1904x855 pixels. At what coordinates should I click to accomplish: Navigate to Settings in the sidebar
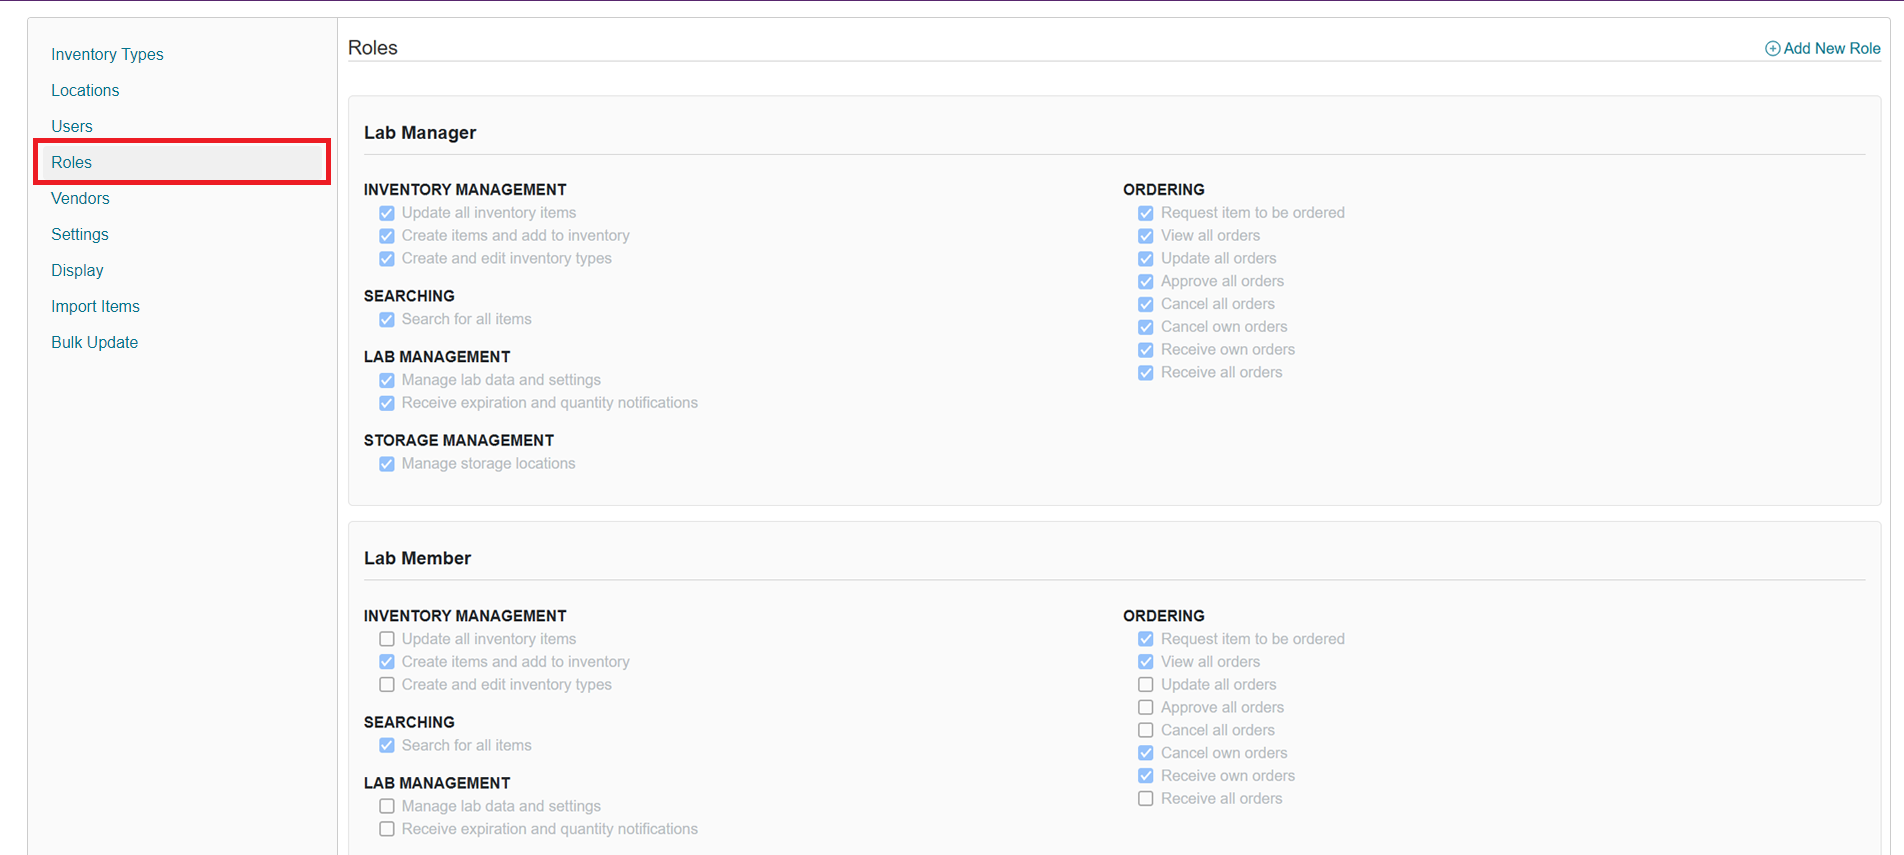[x=80, y=235]
